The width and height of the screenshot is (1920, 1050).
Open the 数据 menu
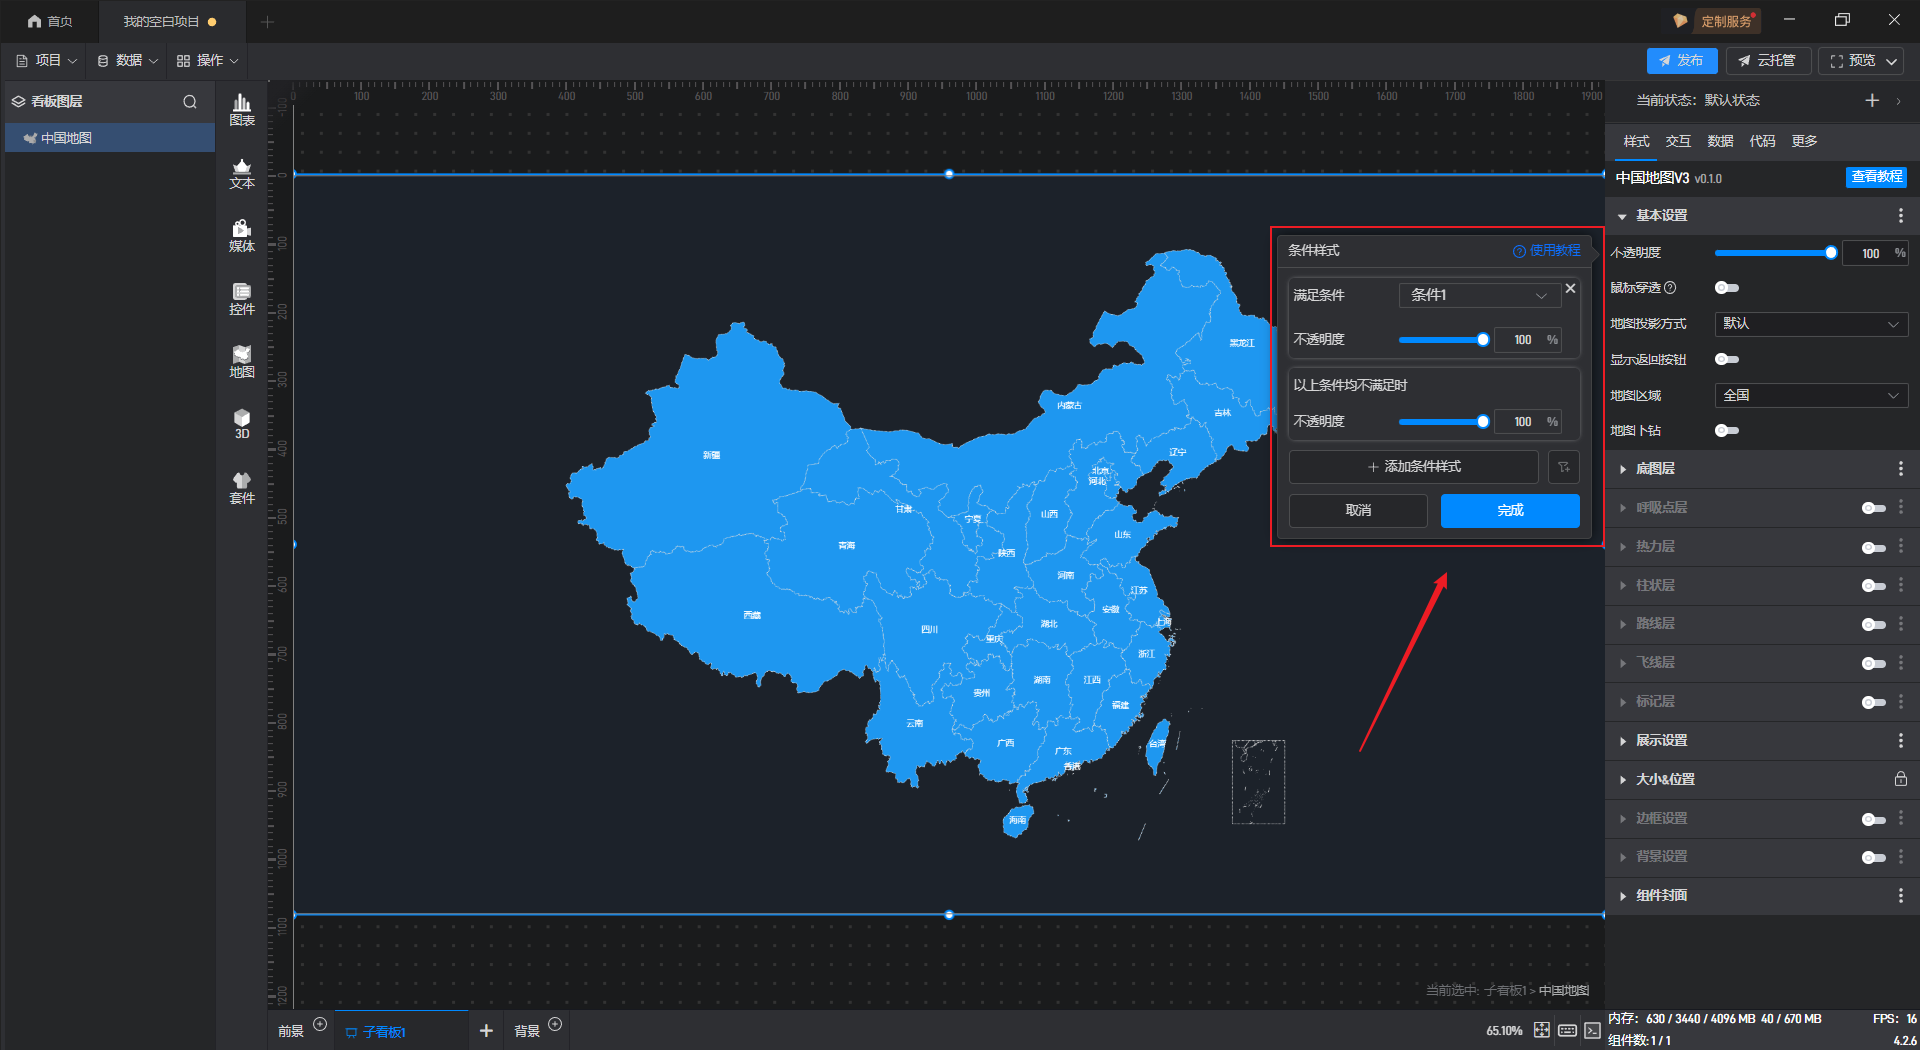tap(127, 61)
